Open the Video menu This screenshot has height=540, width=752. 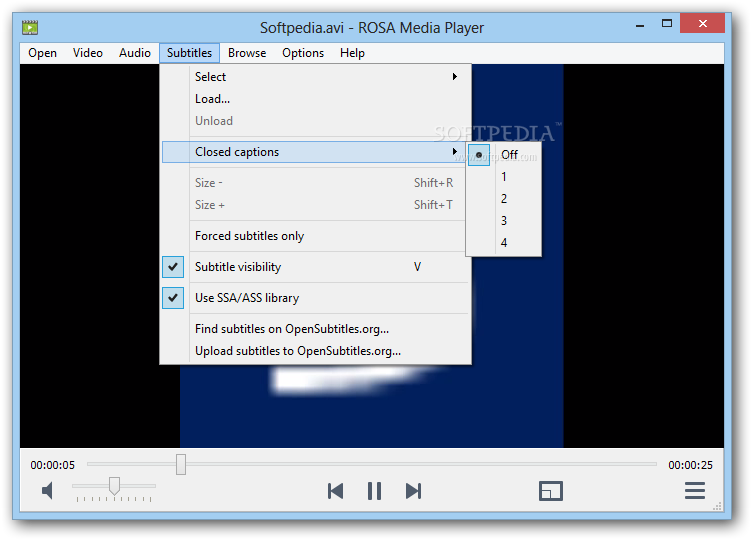[88, 53]
